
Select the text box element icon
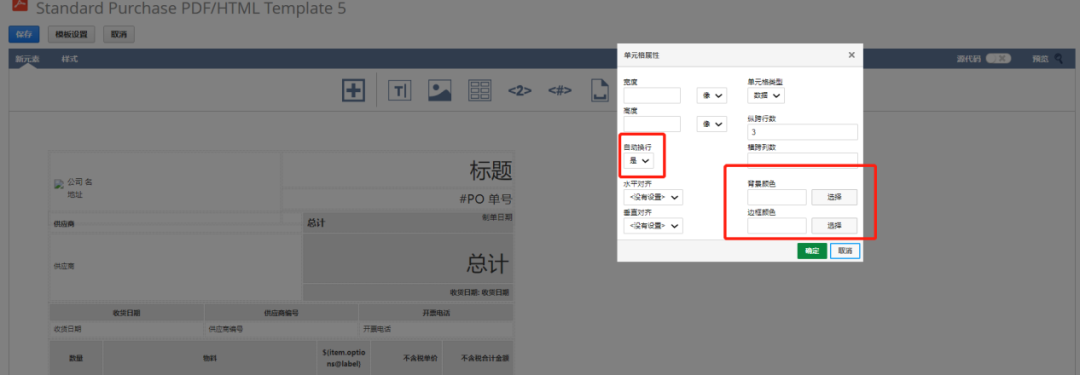coord(399,90)
